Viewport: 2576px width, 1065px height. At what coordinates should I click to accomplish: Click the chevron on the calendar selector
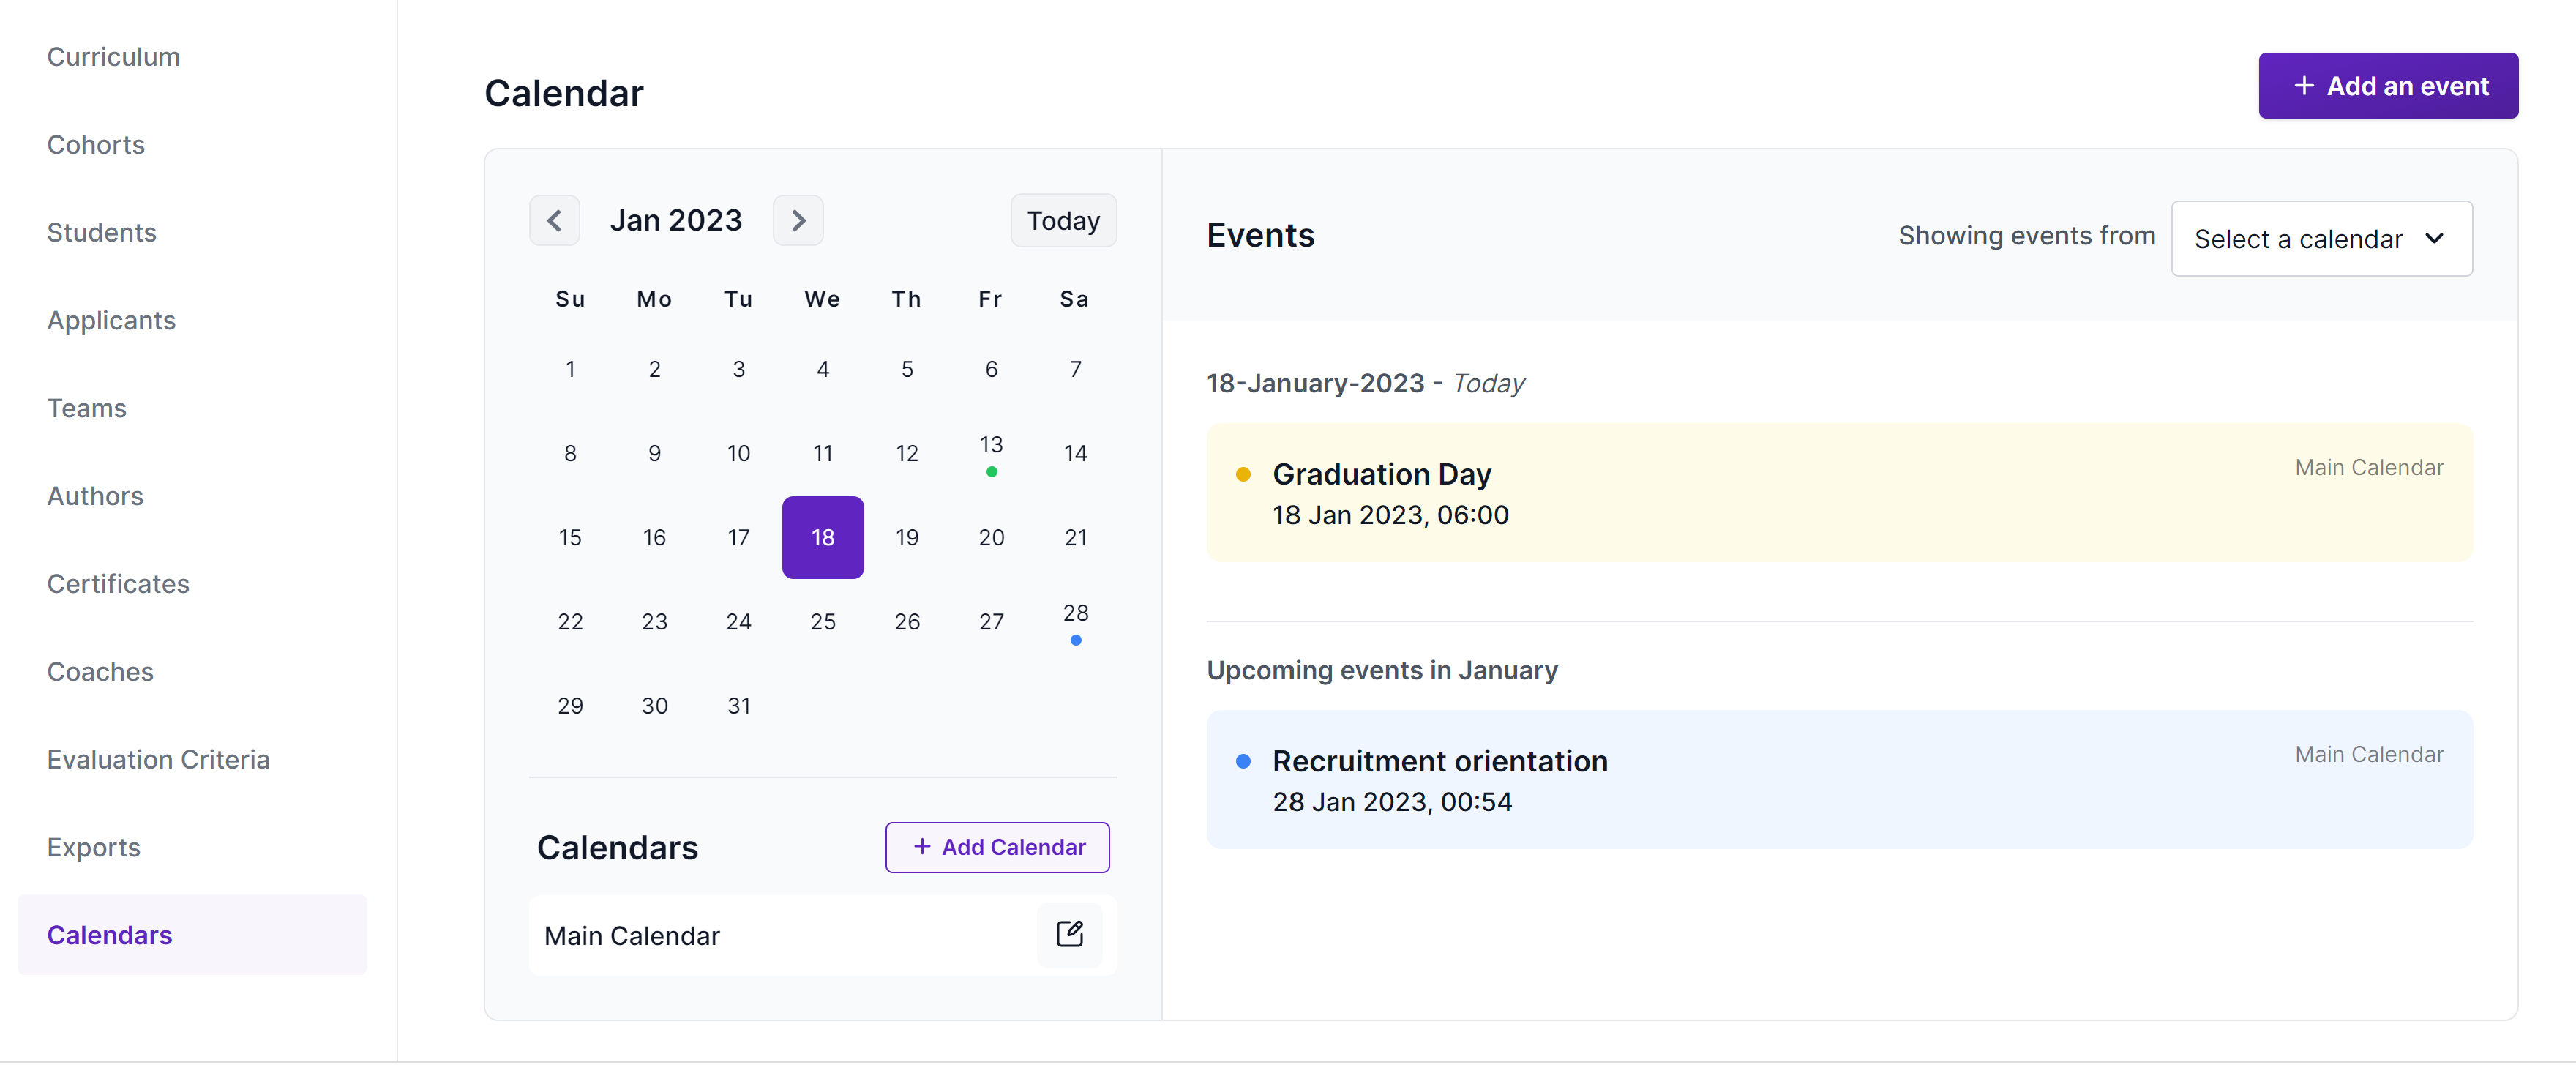click(x=2436, y=238)
